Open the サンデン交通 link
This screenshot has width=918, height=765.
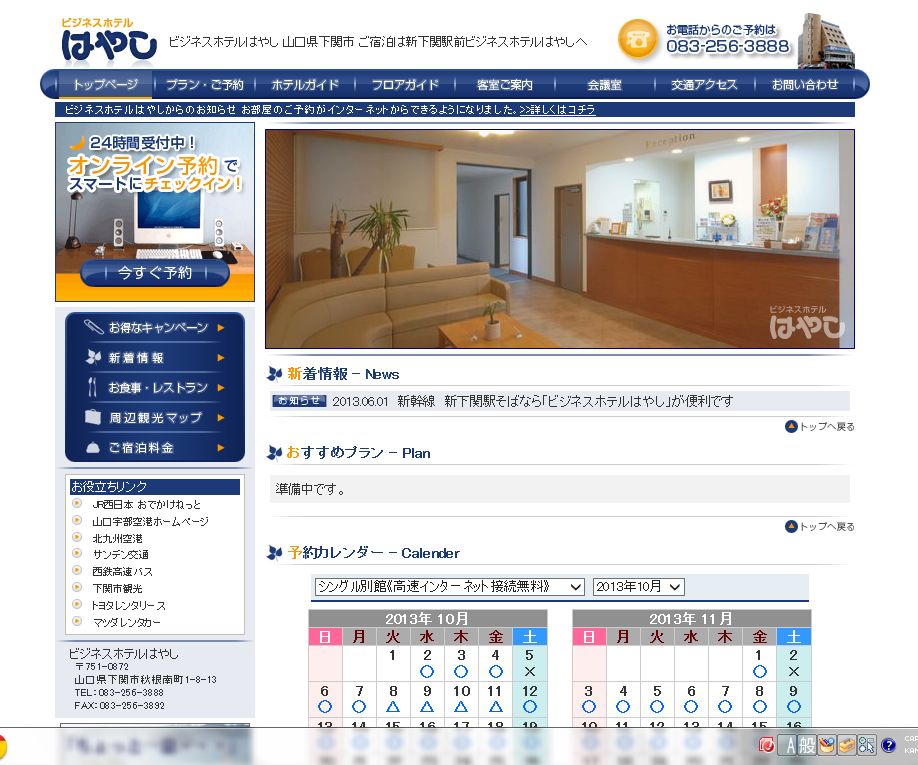[121, 554]
